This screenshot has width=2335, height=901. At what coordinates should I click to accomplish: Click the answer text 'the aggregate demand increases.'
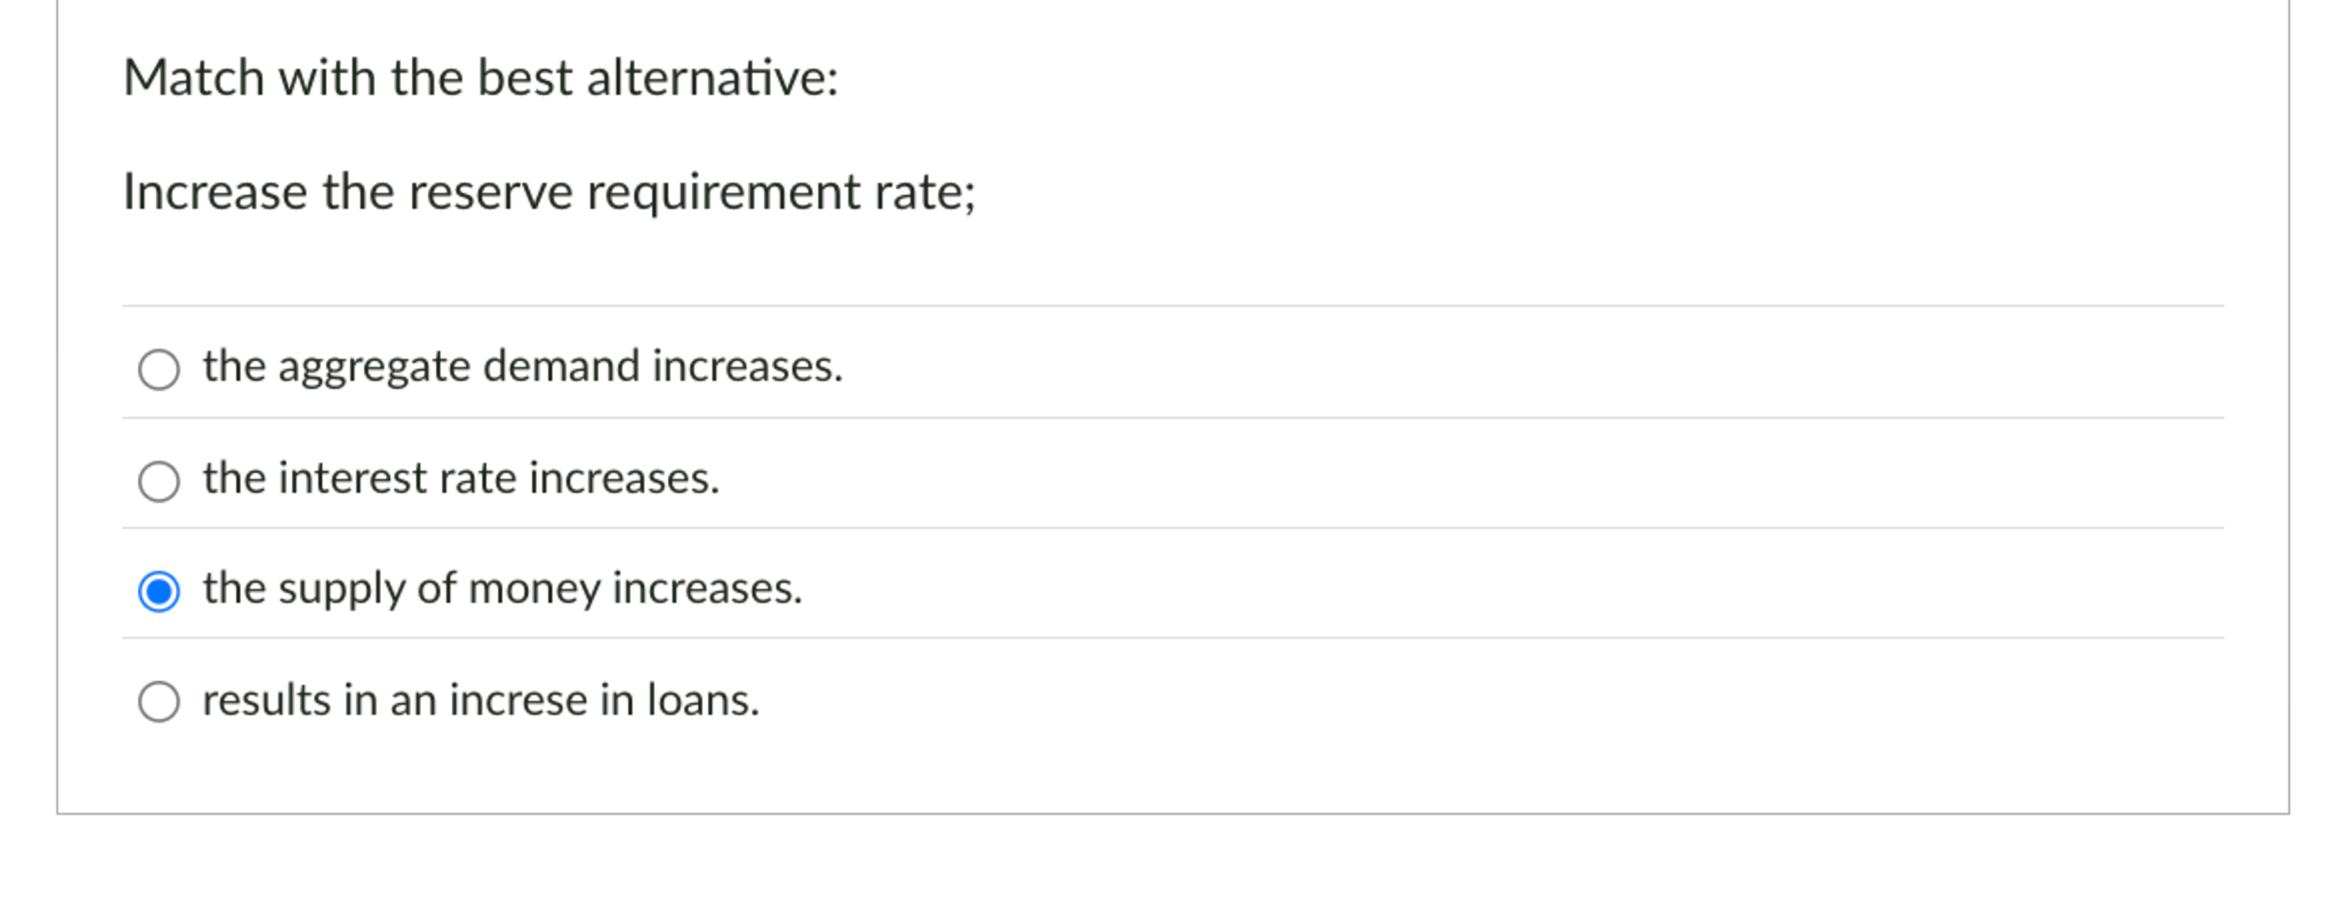pos(523,367)
